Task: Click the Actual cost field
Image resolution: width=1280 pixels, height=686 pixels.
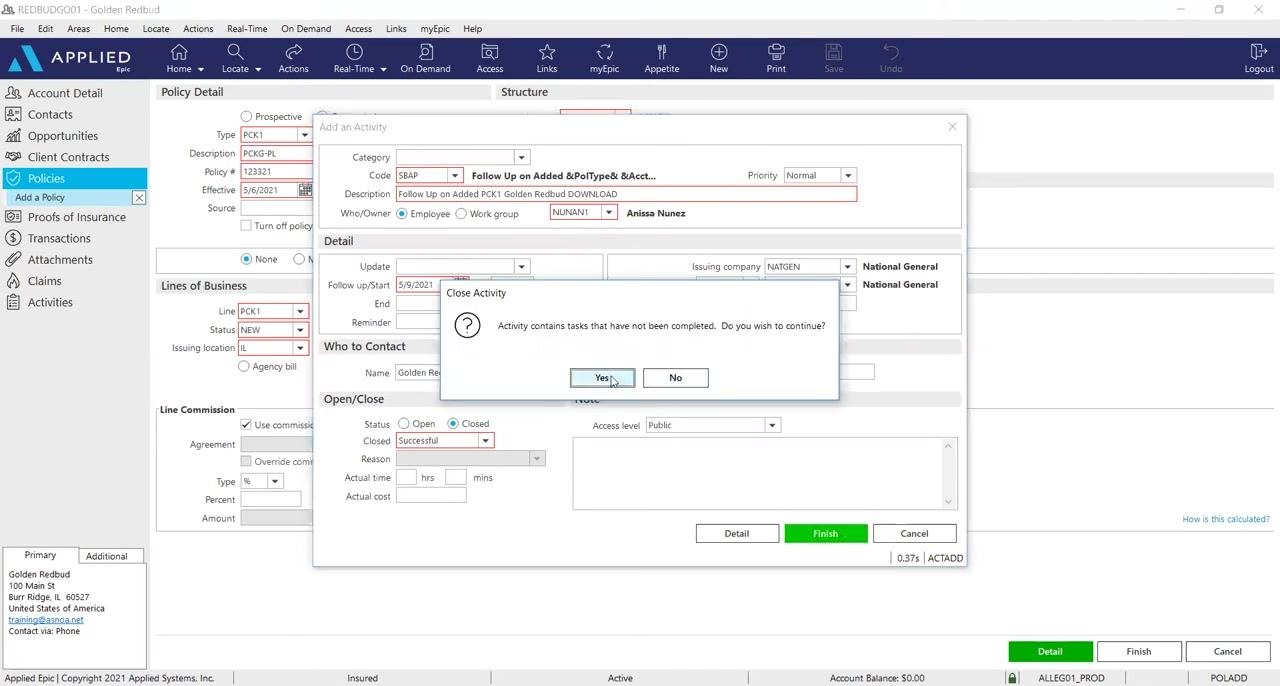Action: pos(431,496)
